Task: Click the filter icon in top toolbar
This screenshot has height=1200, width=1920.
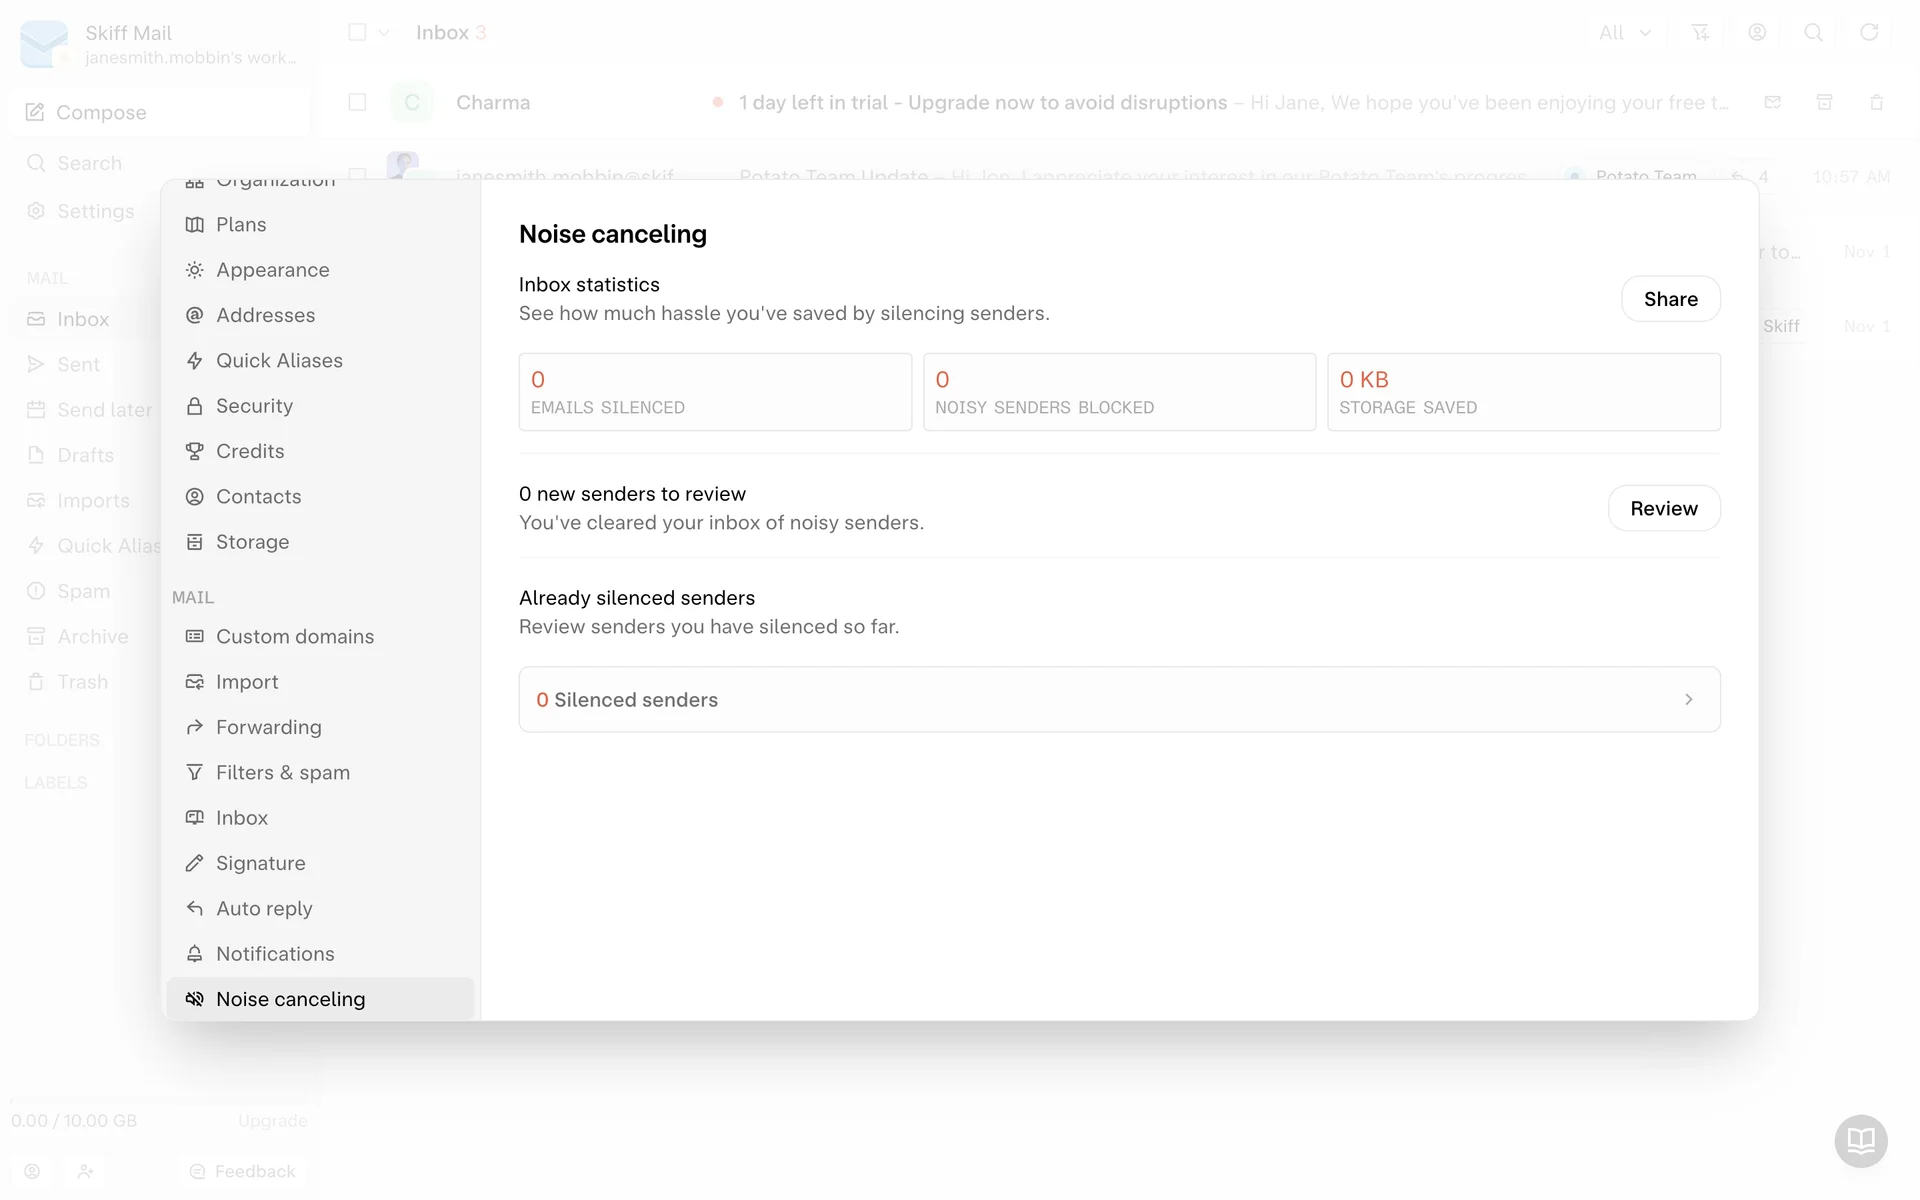Action: [x=1700, y=33]
